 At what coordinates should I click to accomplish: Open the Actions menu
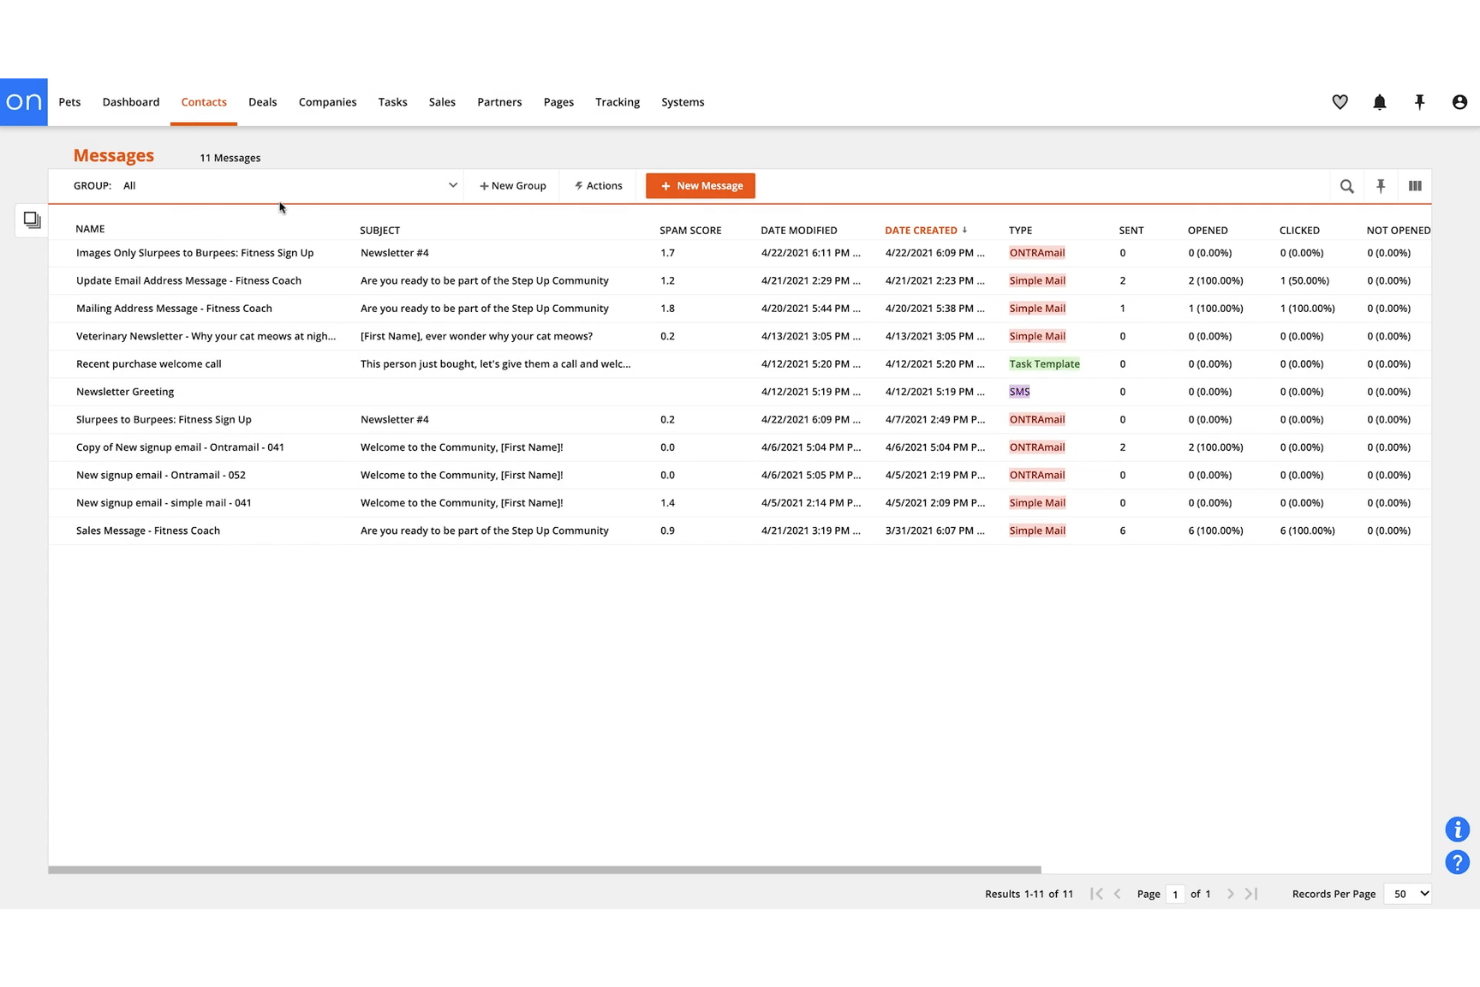599,186
